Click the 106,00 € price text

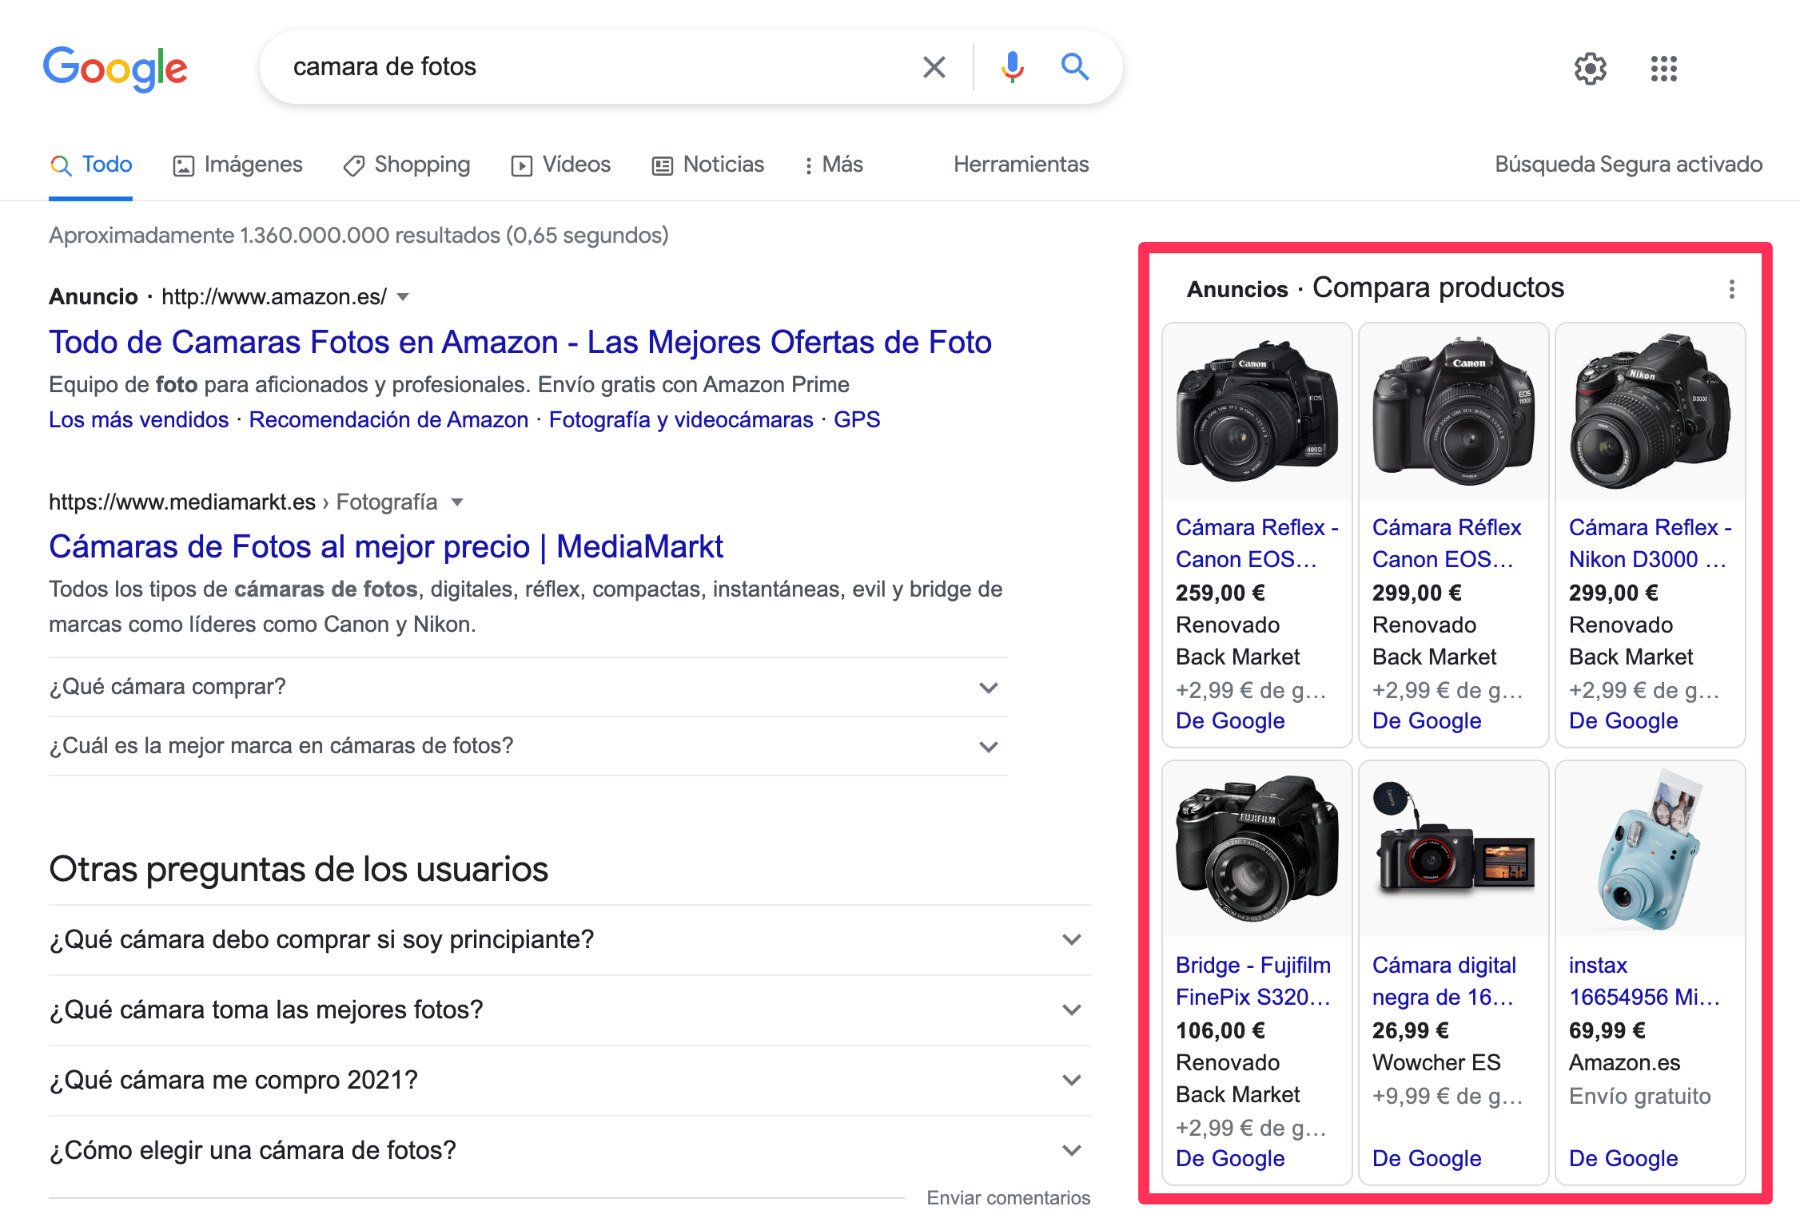click(1220, 1031)
